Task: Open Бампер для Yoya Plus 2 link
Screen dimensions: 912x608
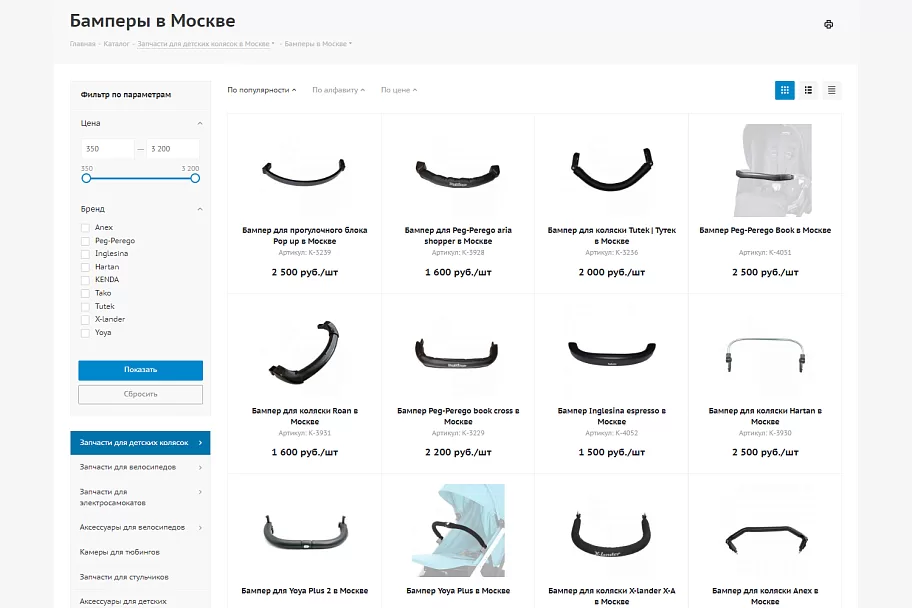Action: (x=305, y=591)
